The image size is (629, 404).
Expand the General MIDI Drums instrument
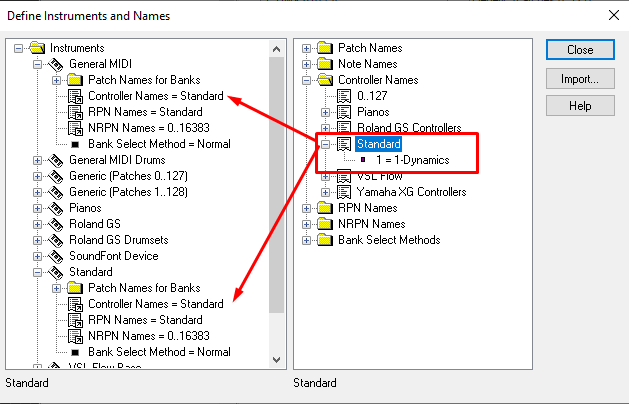[x=38, y=160]
